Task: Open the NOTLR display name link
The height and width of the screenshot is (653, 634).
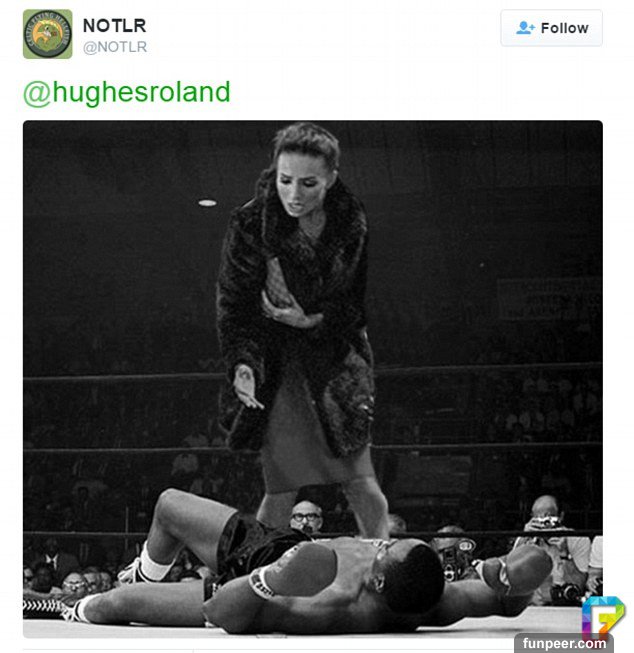Action: click(x=115, y=26)
